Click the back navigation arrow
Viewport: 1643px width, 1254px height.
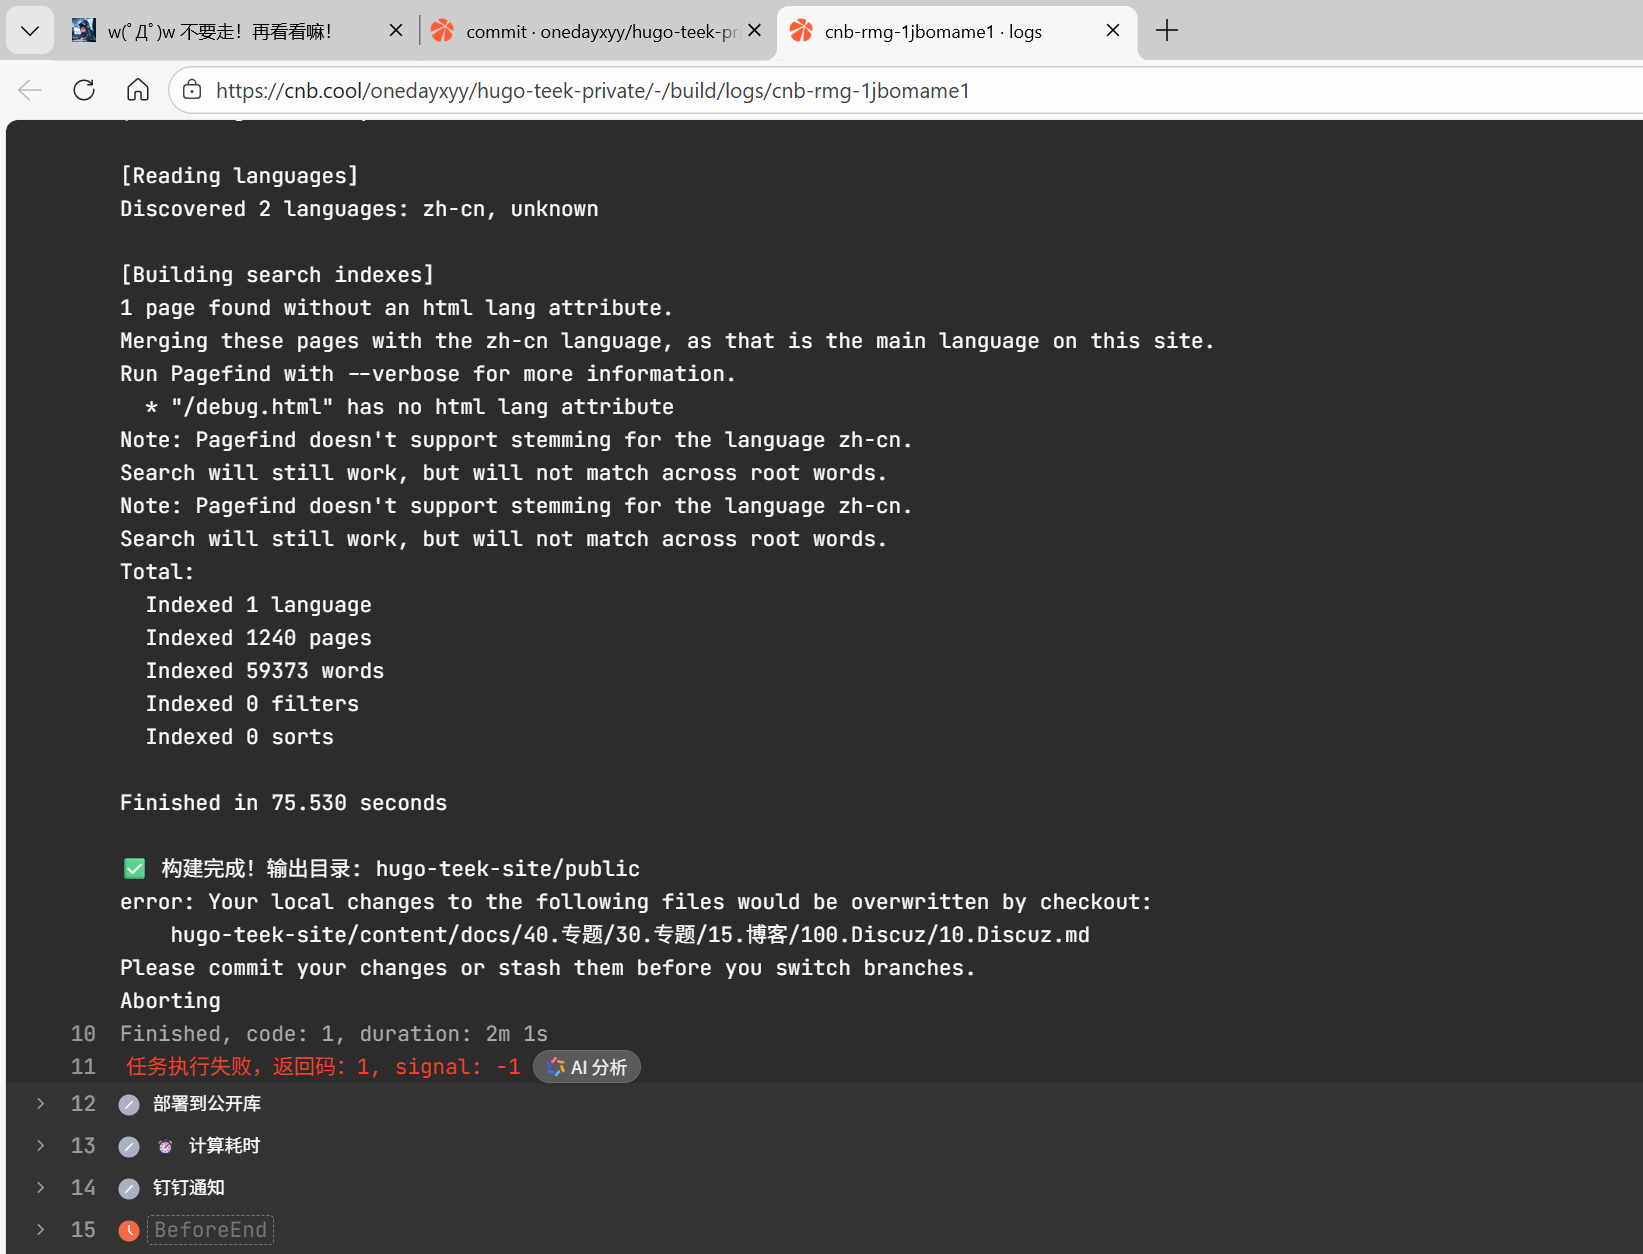click(x=30, y=90)
